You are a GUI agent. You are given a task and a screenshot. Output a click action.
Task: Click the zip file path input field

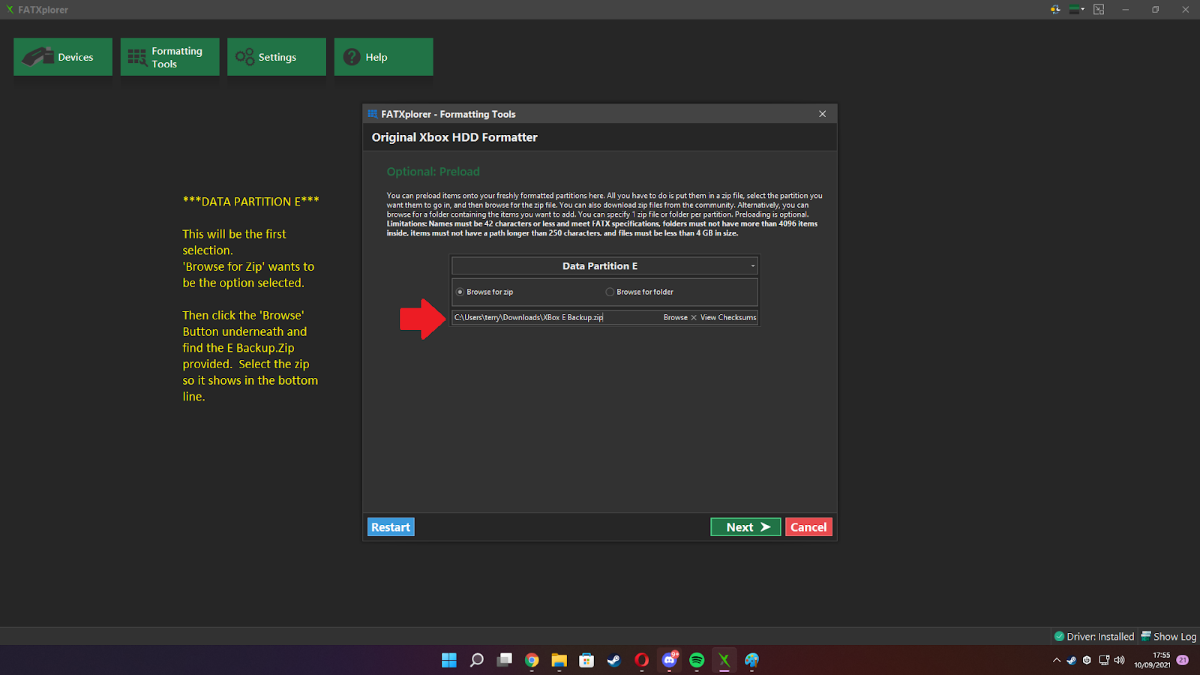click(556, 317)
